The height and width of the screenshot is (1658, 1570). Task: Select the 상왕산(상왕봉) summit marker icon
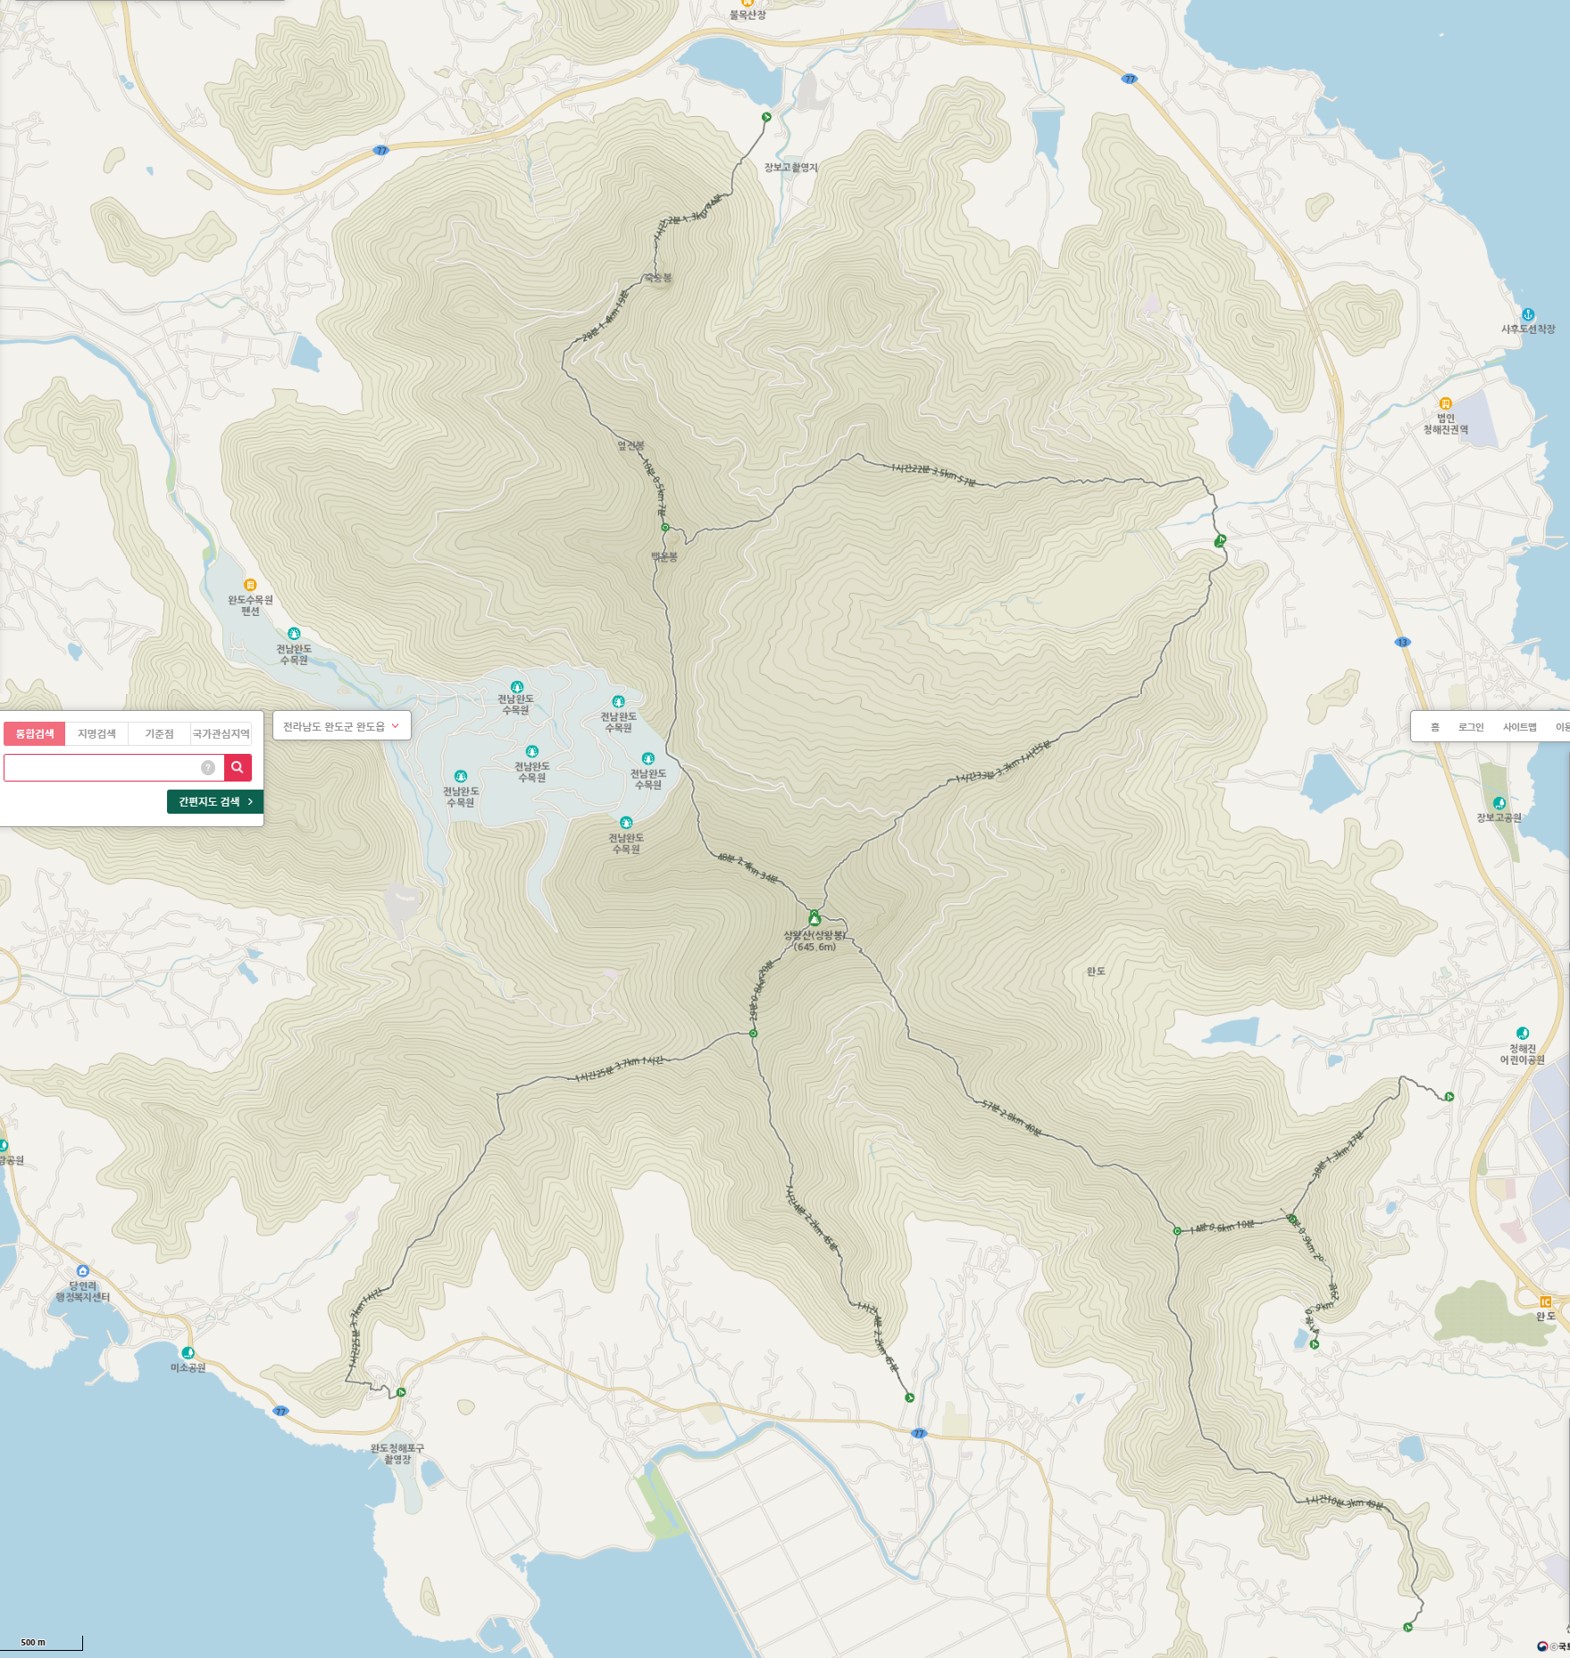click(815, 918)
